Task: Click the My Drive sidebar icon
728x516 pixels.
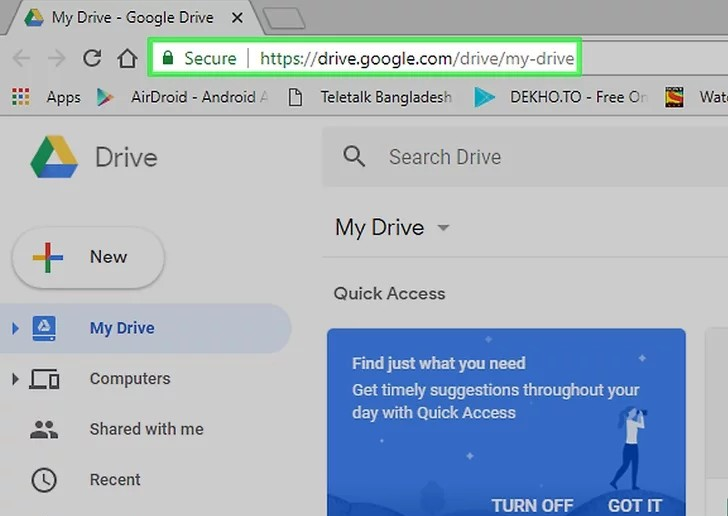Action: click(44, 328)
